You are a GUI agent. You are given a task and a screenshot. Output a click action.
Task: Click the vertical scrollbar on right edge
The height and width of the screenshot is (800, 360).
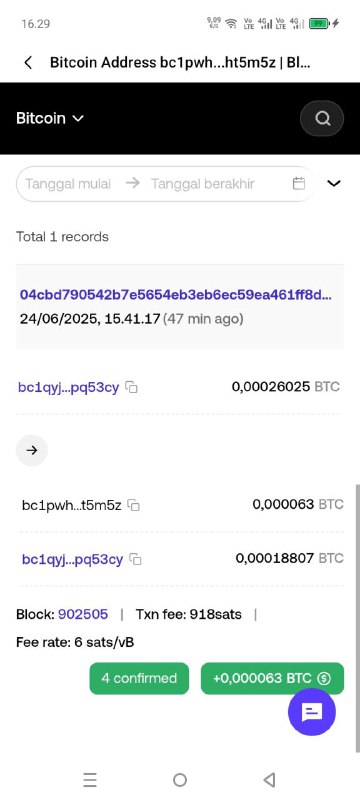pos(357,617)
